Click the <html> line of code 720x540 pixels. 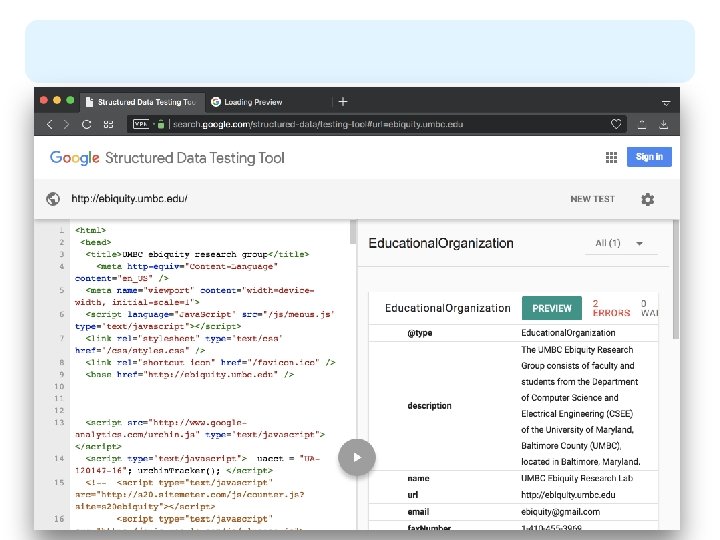click(x=90, y=230)
